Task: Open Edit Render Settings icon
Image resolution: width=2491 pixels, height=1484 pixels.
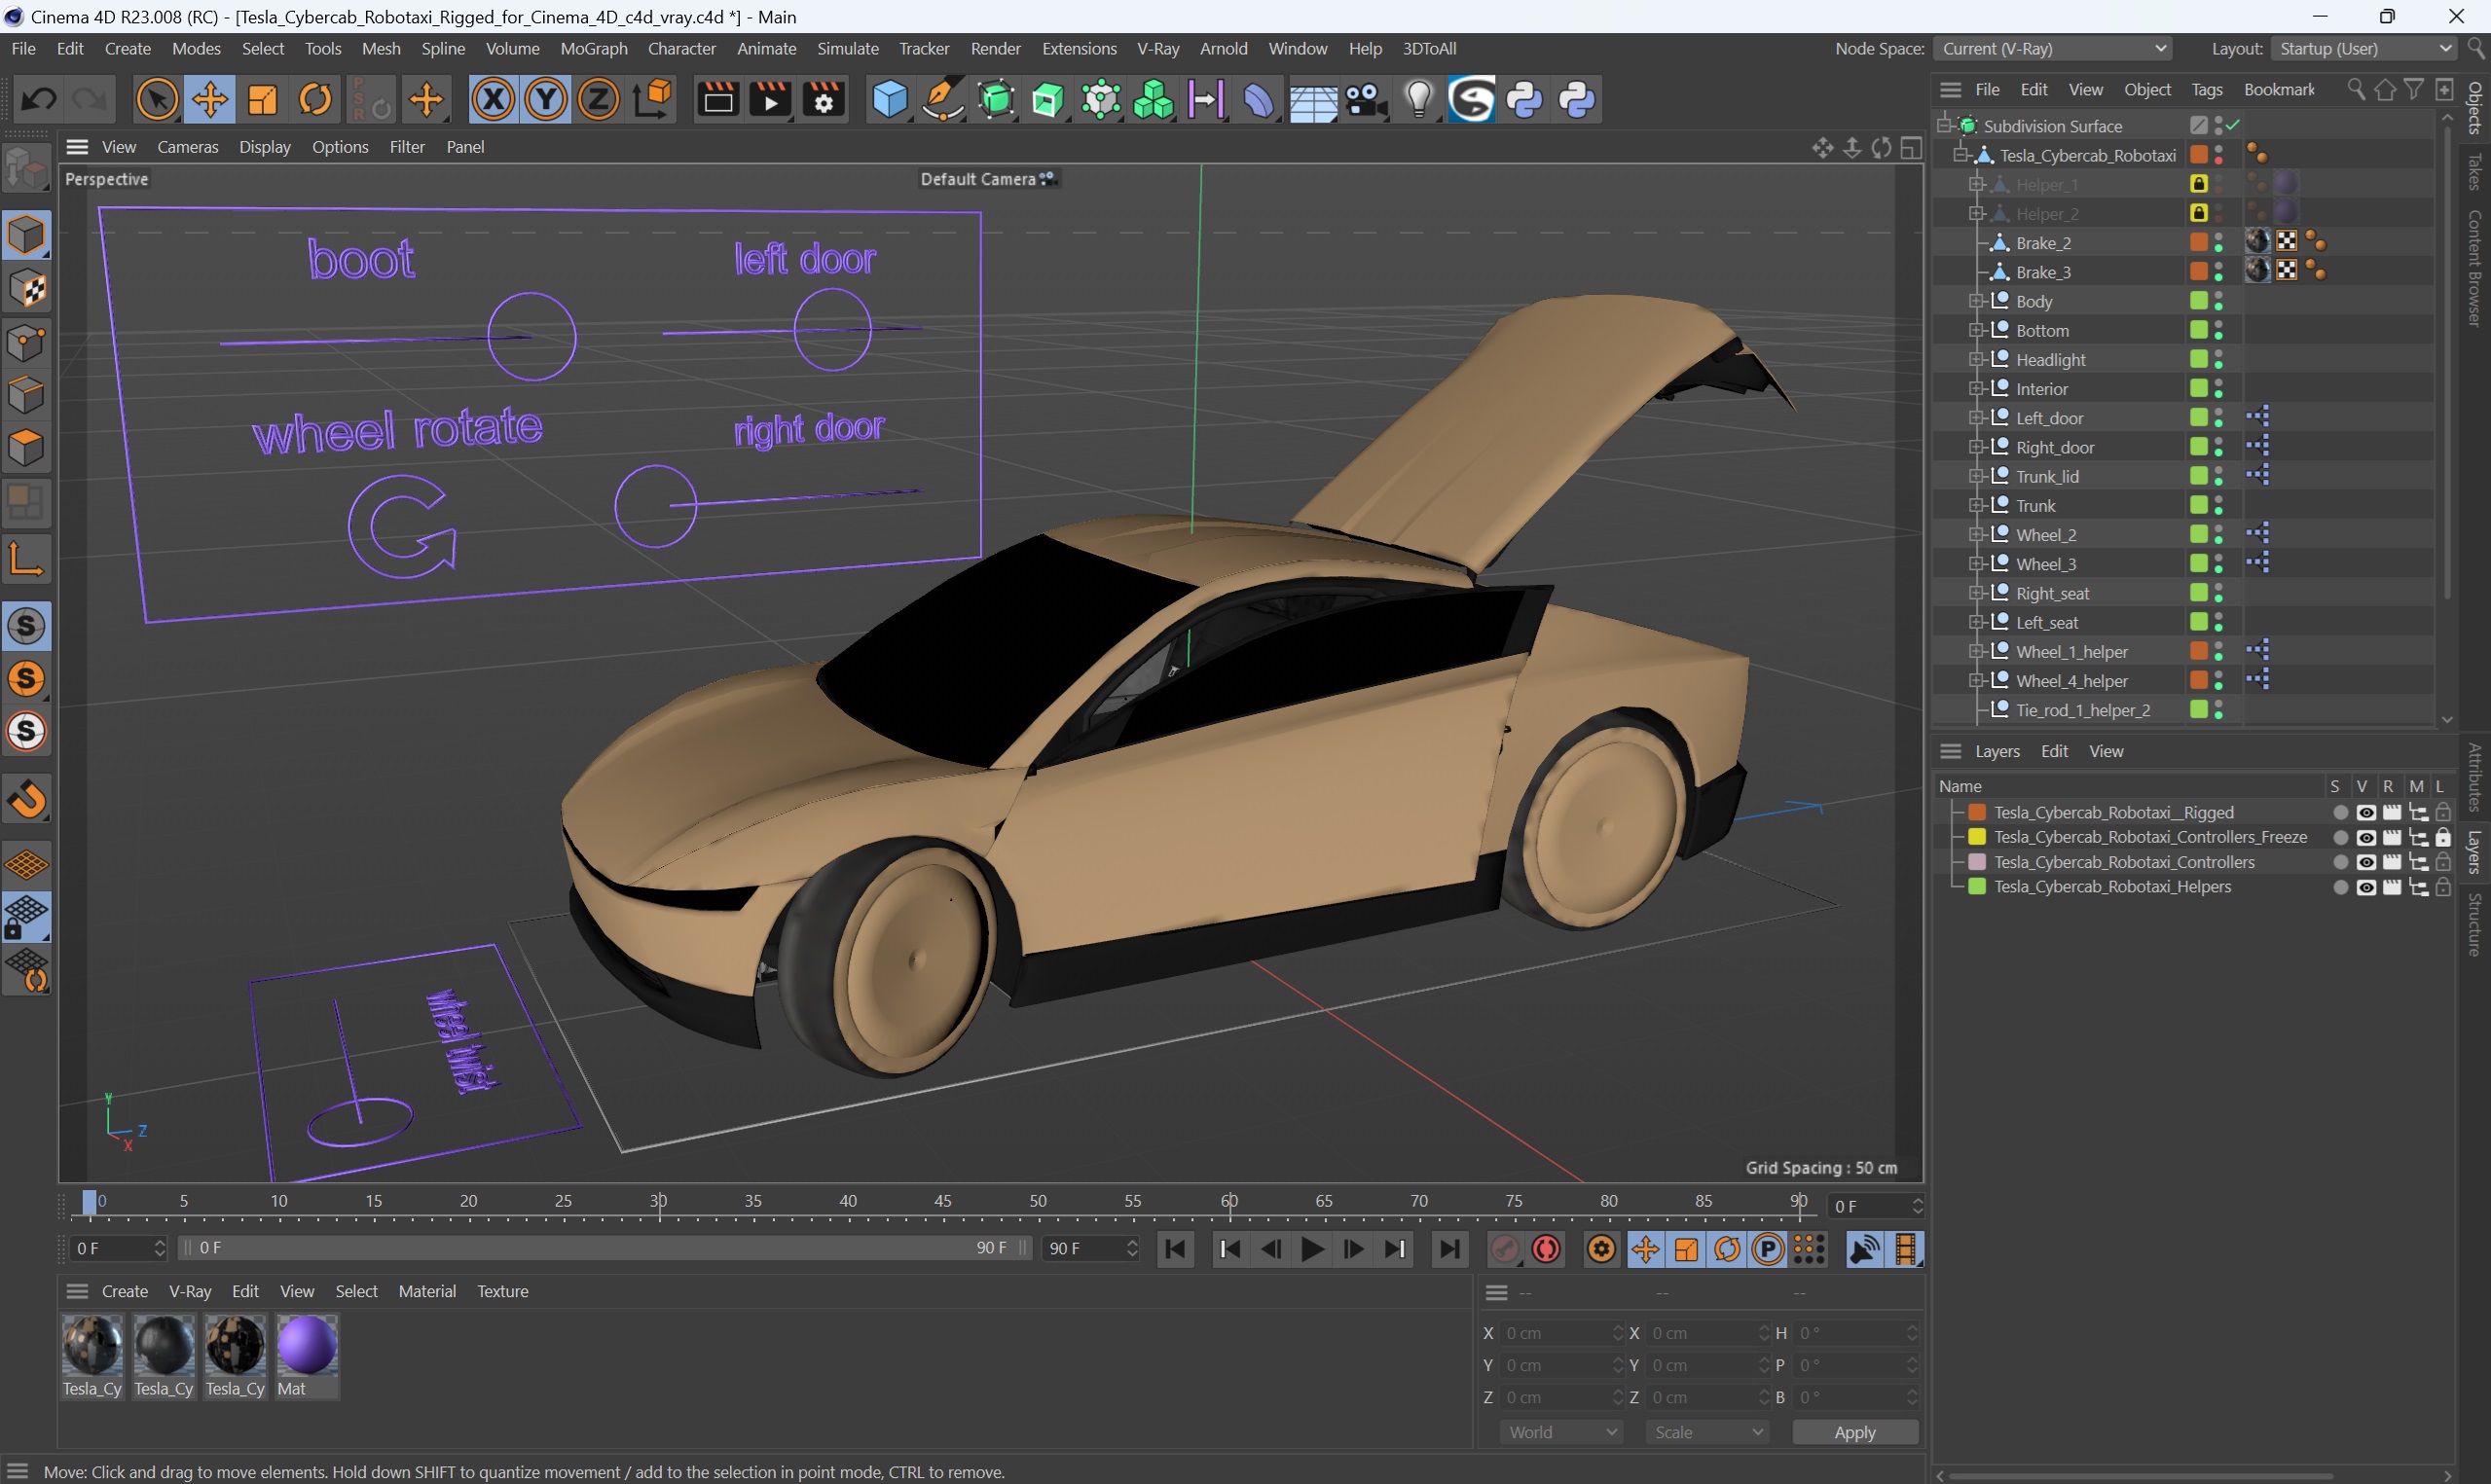Action: point(824,99)
